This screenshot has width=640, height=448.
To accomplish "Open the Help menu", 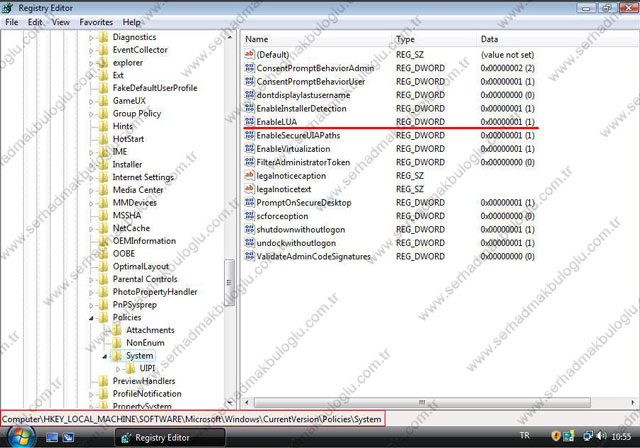I will click(x=131, y=22).
